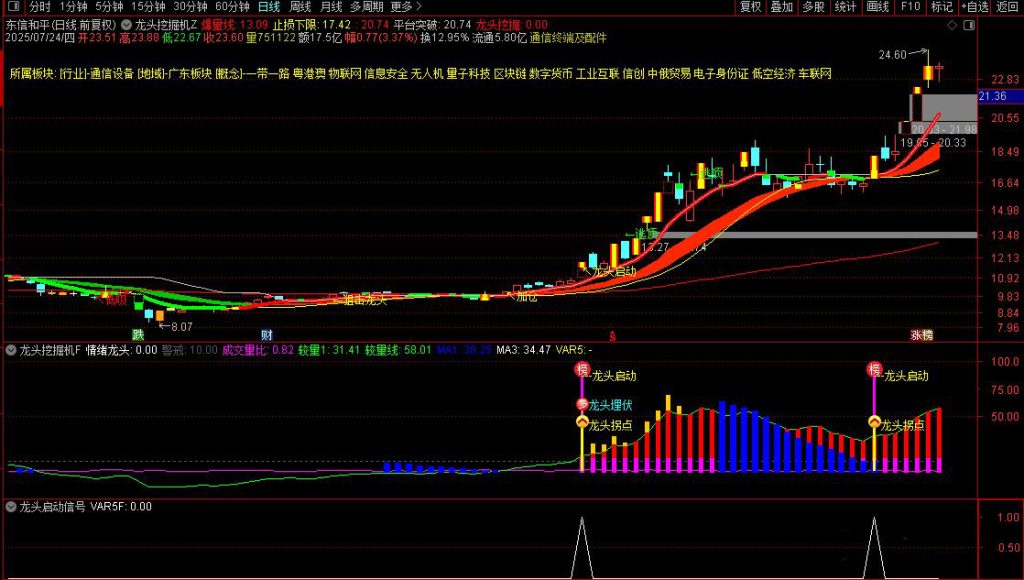This screenshot has width=1024, height=580.
Task: Switch to the 周线 weekly chart tab
Action: 297,7
